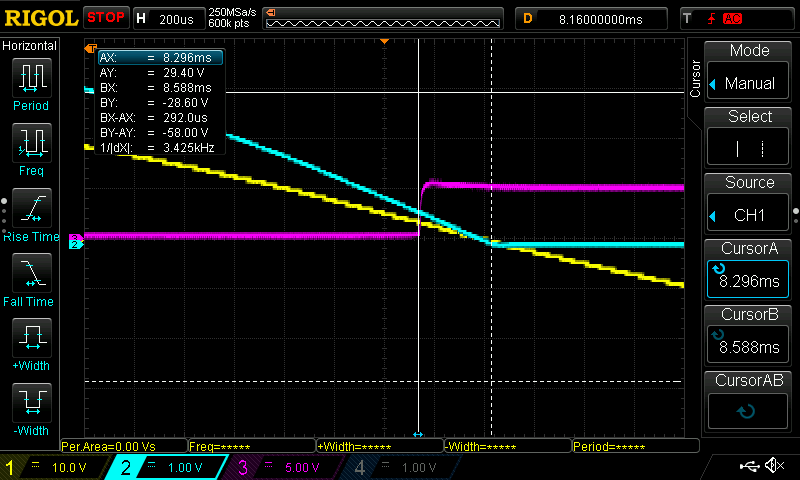Screen dimensions: 800x480
Task: Select the CursorA 8.296ms menu item
Action: tap(749, 268)
